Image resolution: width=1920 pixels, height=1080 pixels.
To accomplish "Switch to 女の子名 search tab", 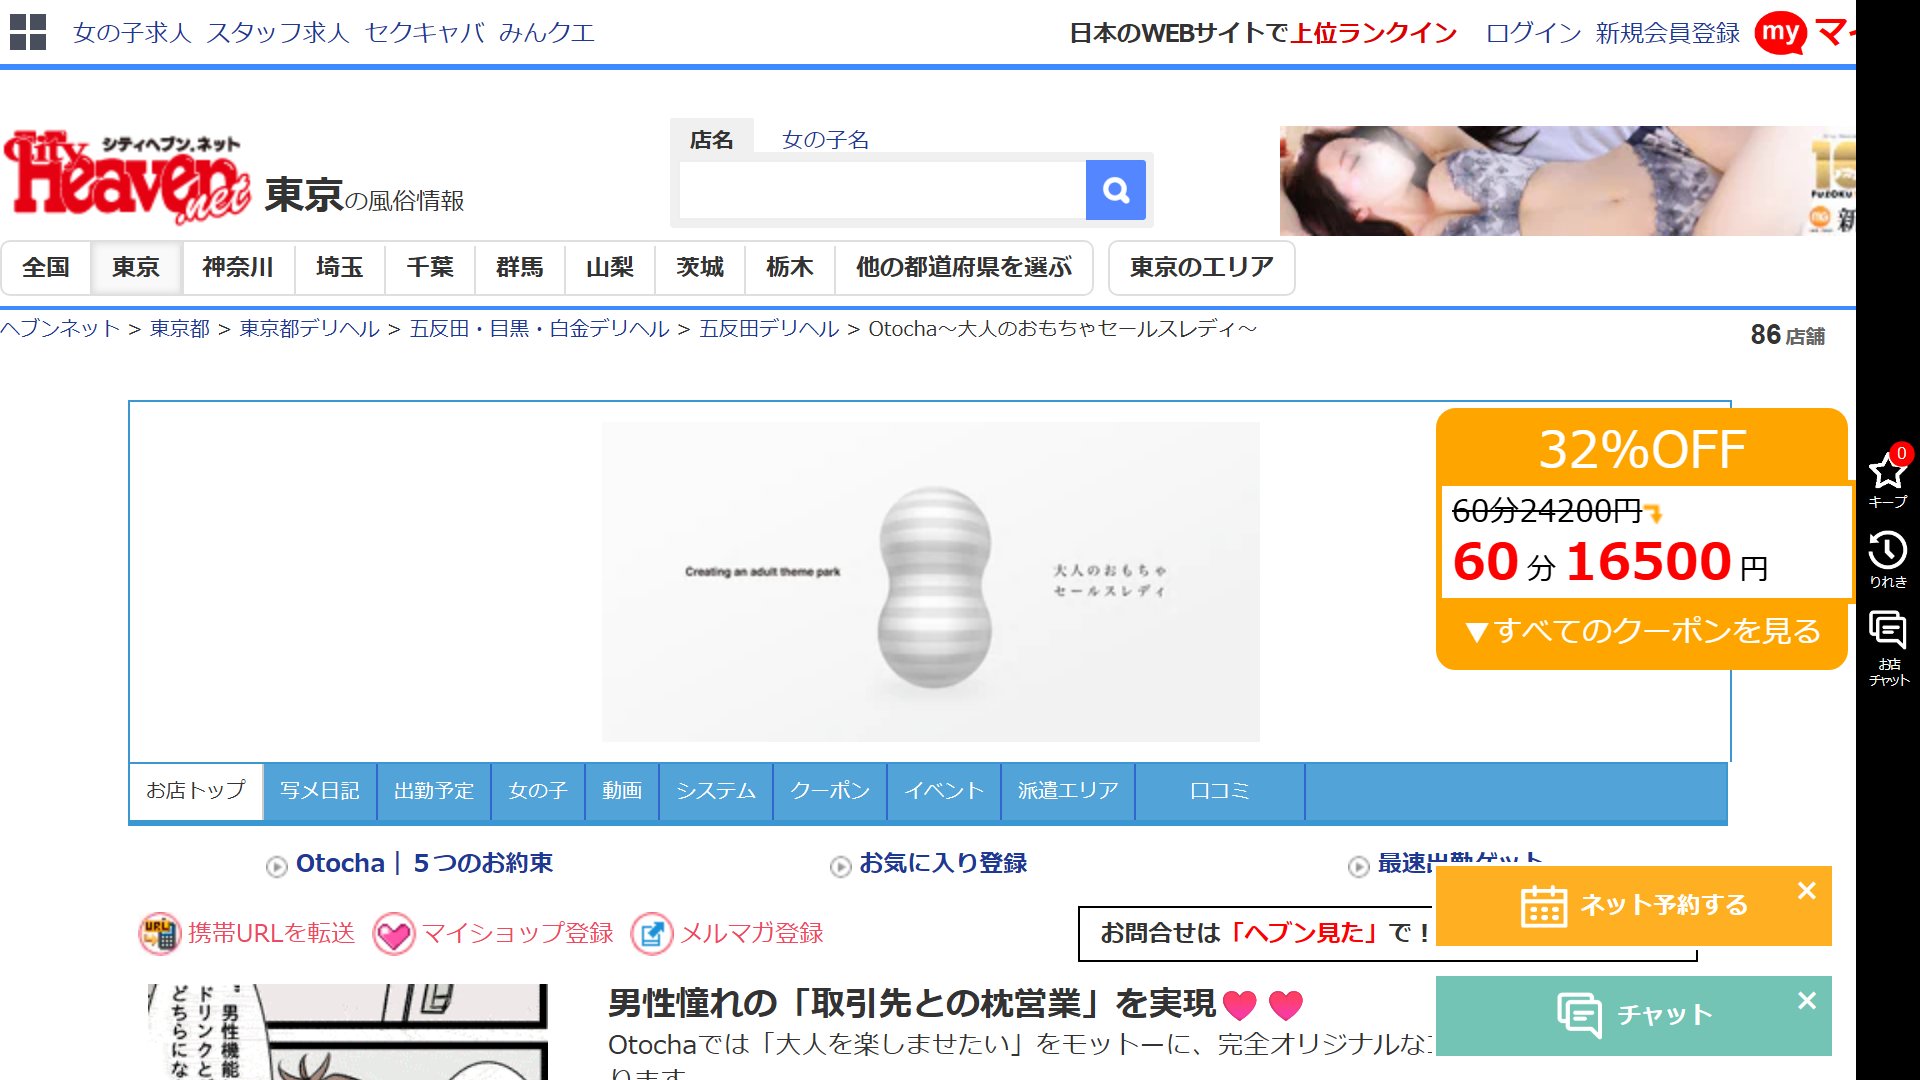I will [x=826, y=140].
